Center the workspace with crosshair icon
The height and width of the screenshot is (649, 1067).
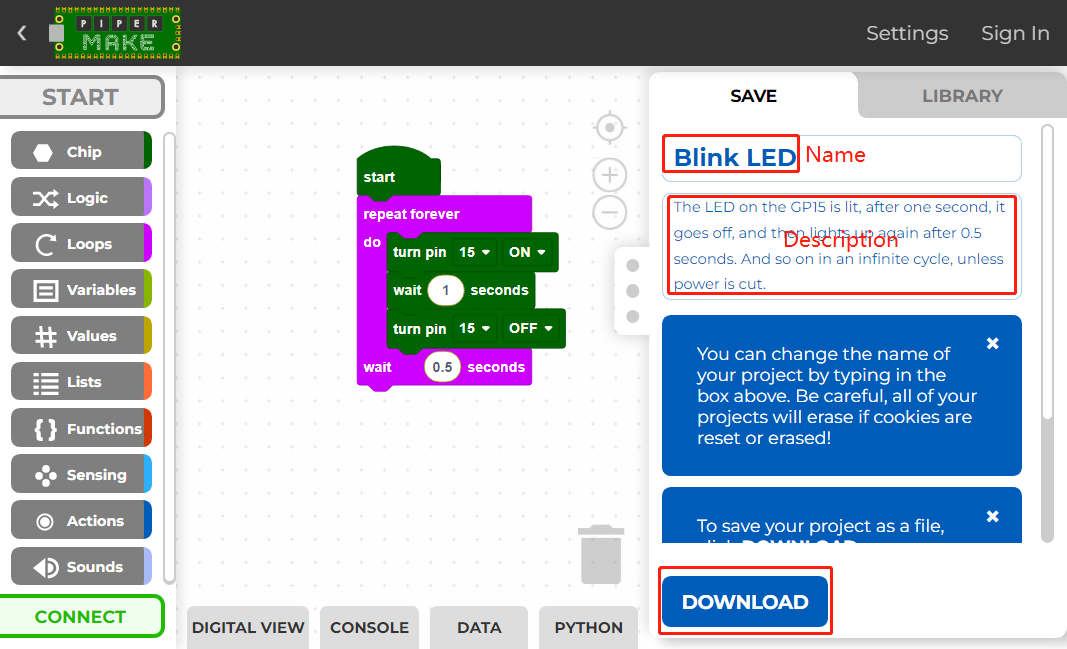click(x=610, y=127)
